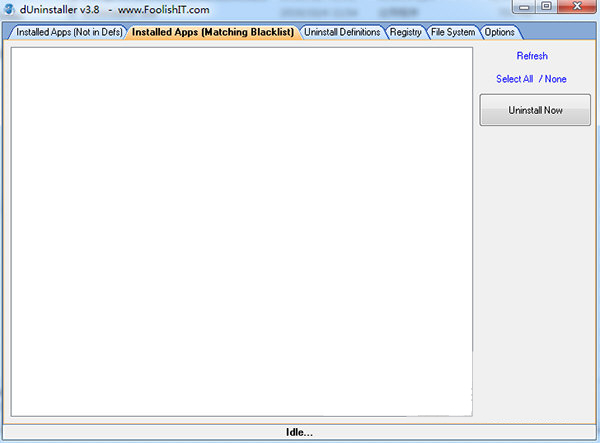This screenshot has width=600, height=443.
Task: Click the Idle status bar
Action: 299,432
